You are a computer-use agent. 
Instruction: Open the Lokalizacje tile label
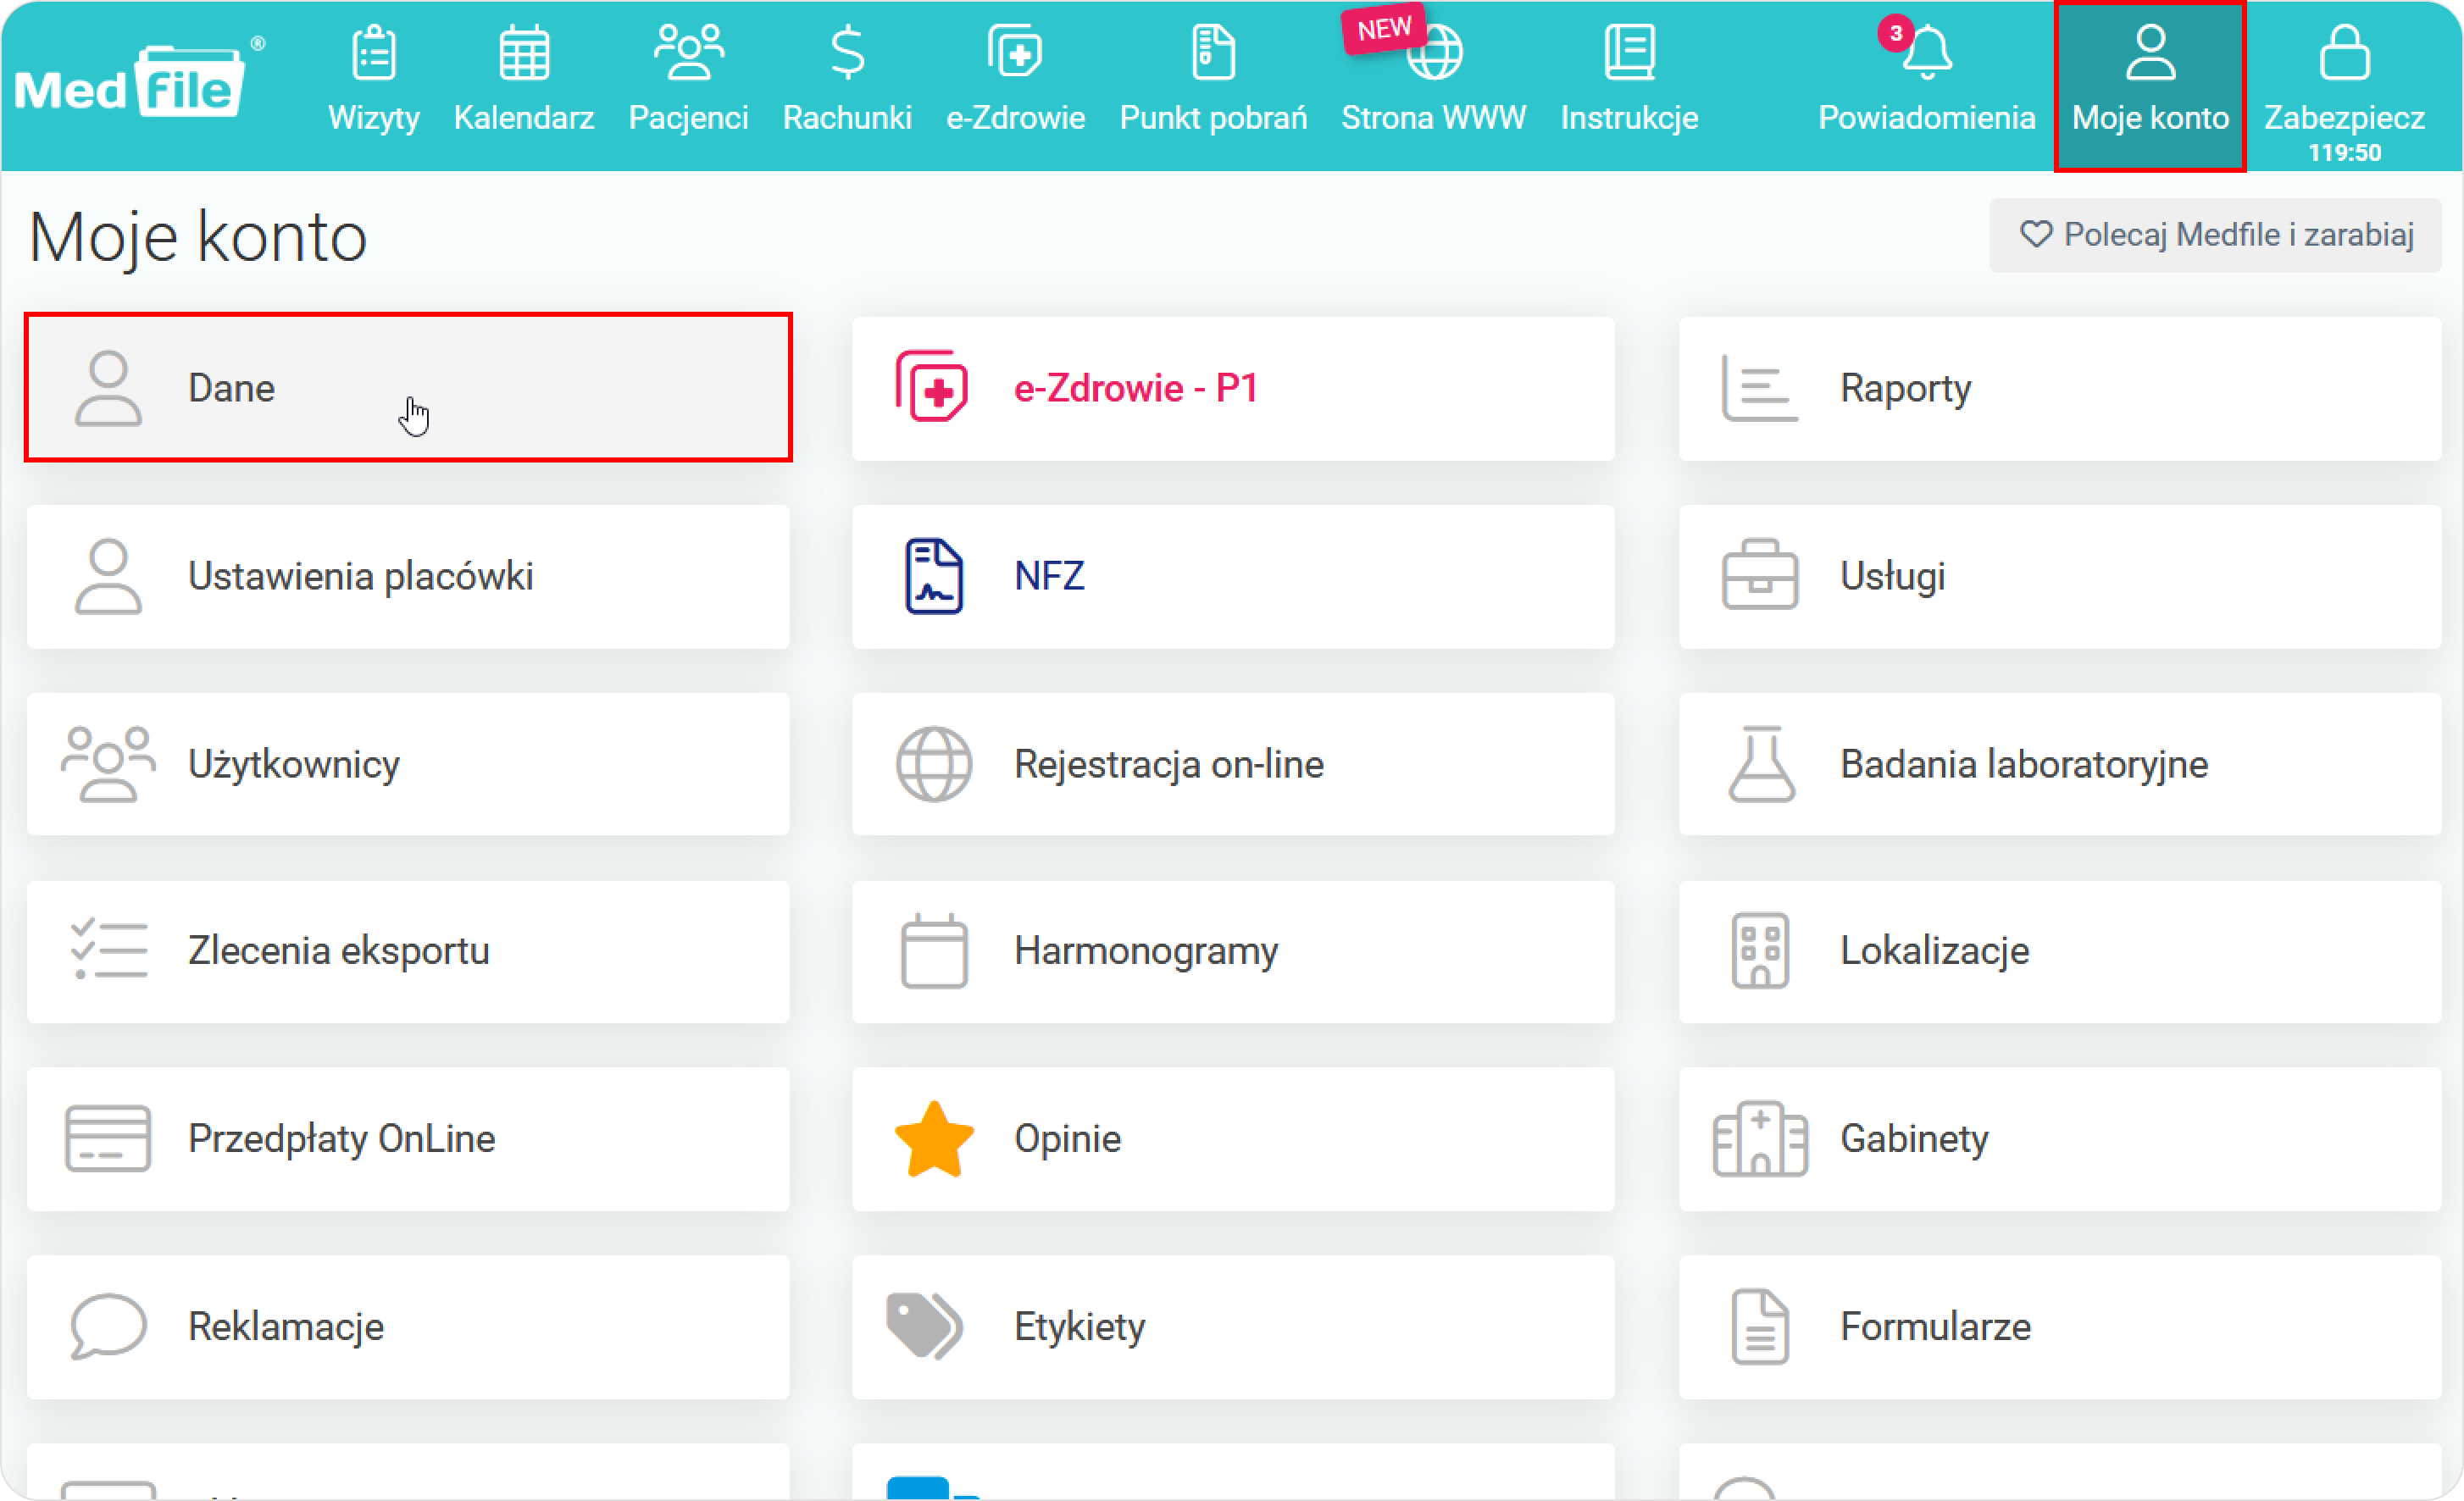coord(1934,950)
